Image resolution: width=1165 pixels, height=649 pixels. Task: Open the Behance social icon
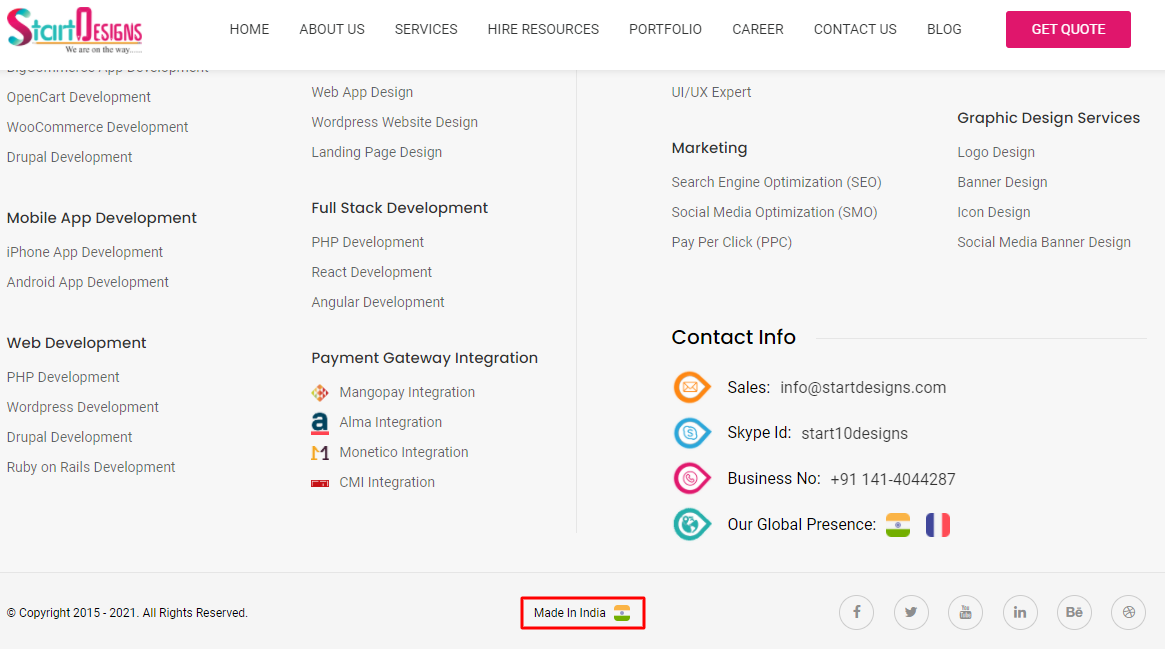1074,612
